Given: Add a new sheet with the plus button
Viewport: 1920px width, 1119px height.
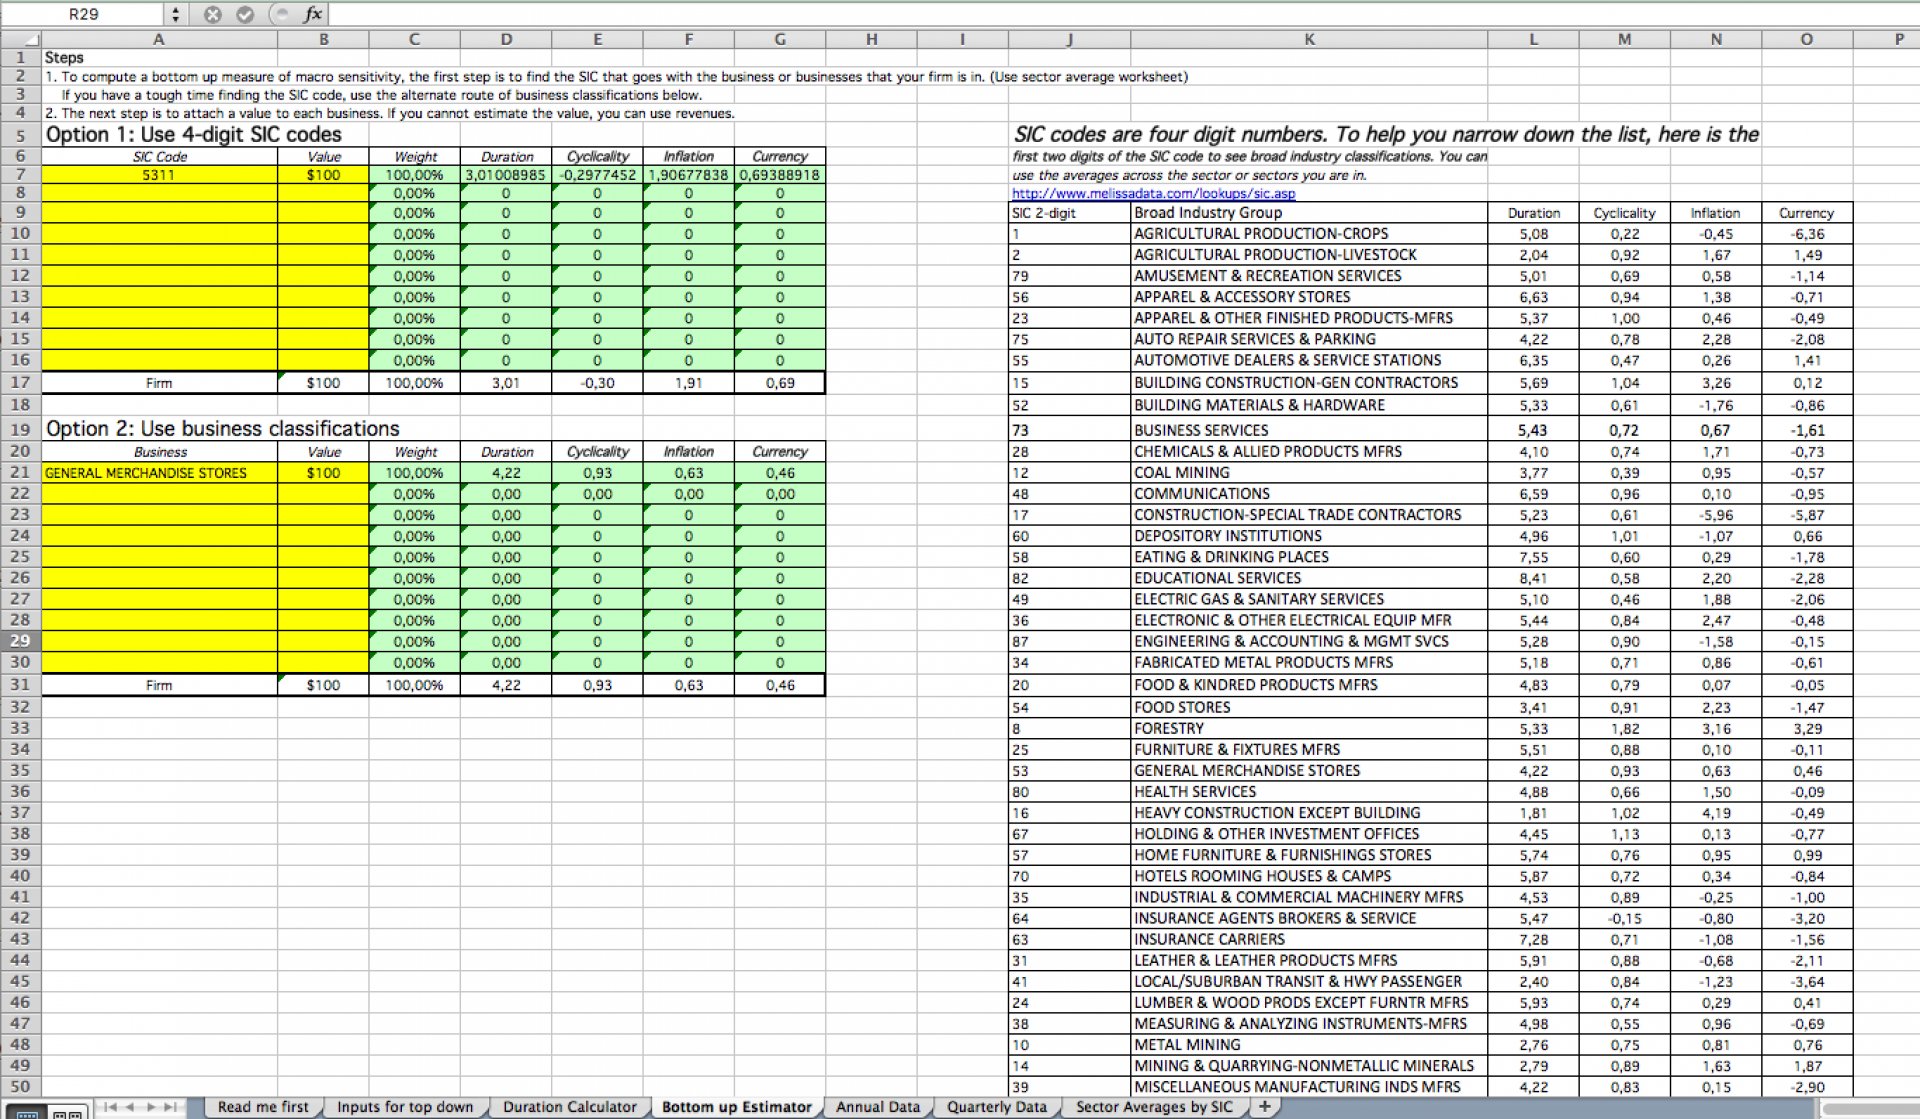Looking at the screenshot, I should 1265,1107.
